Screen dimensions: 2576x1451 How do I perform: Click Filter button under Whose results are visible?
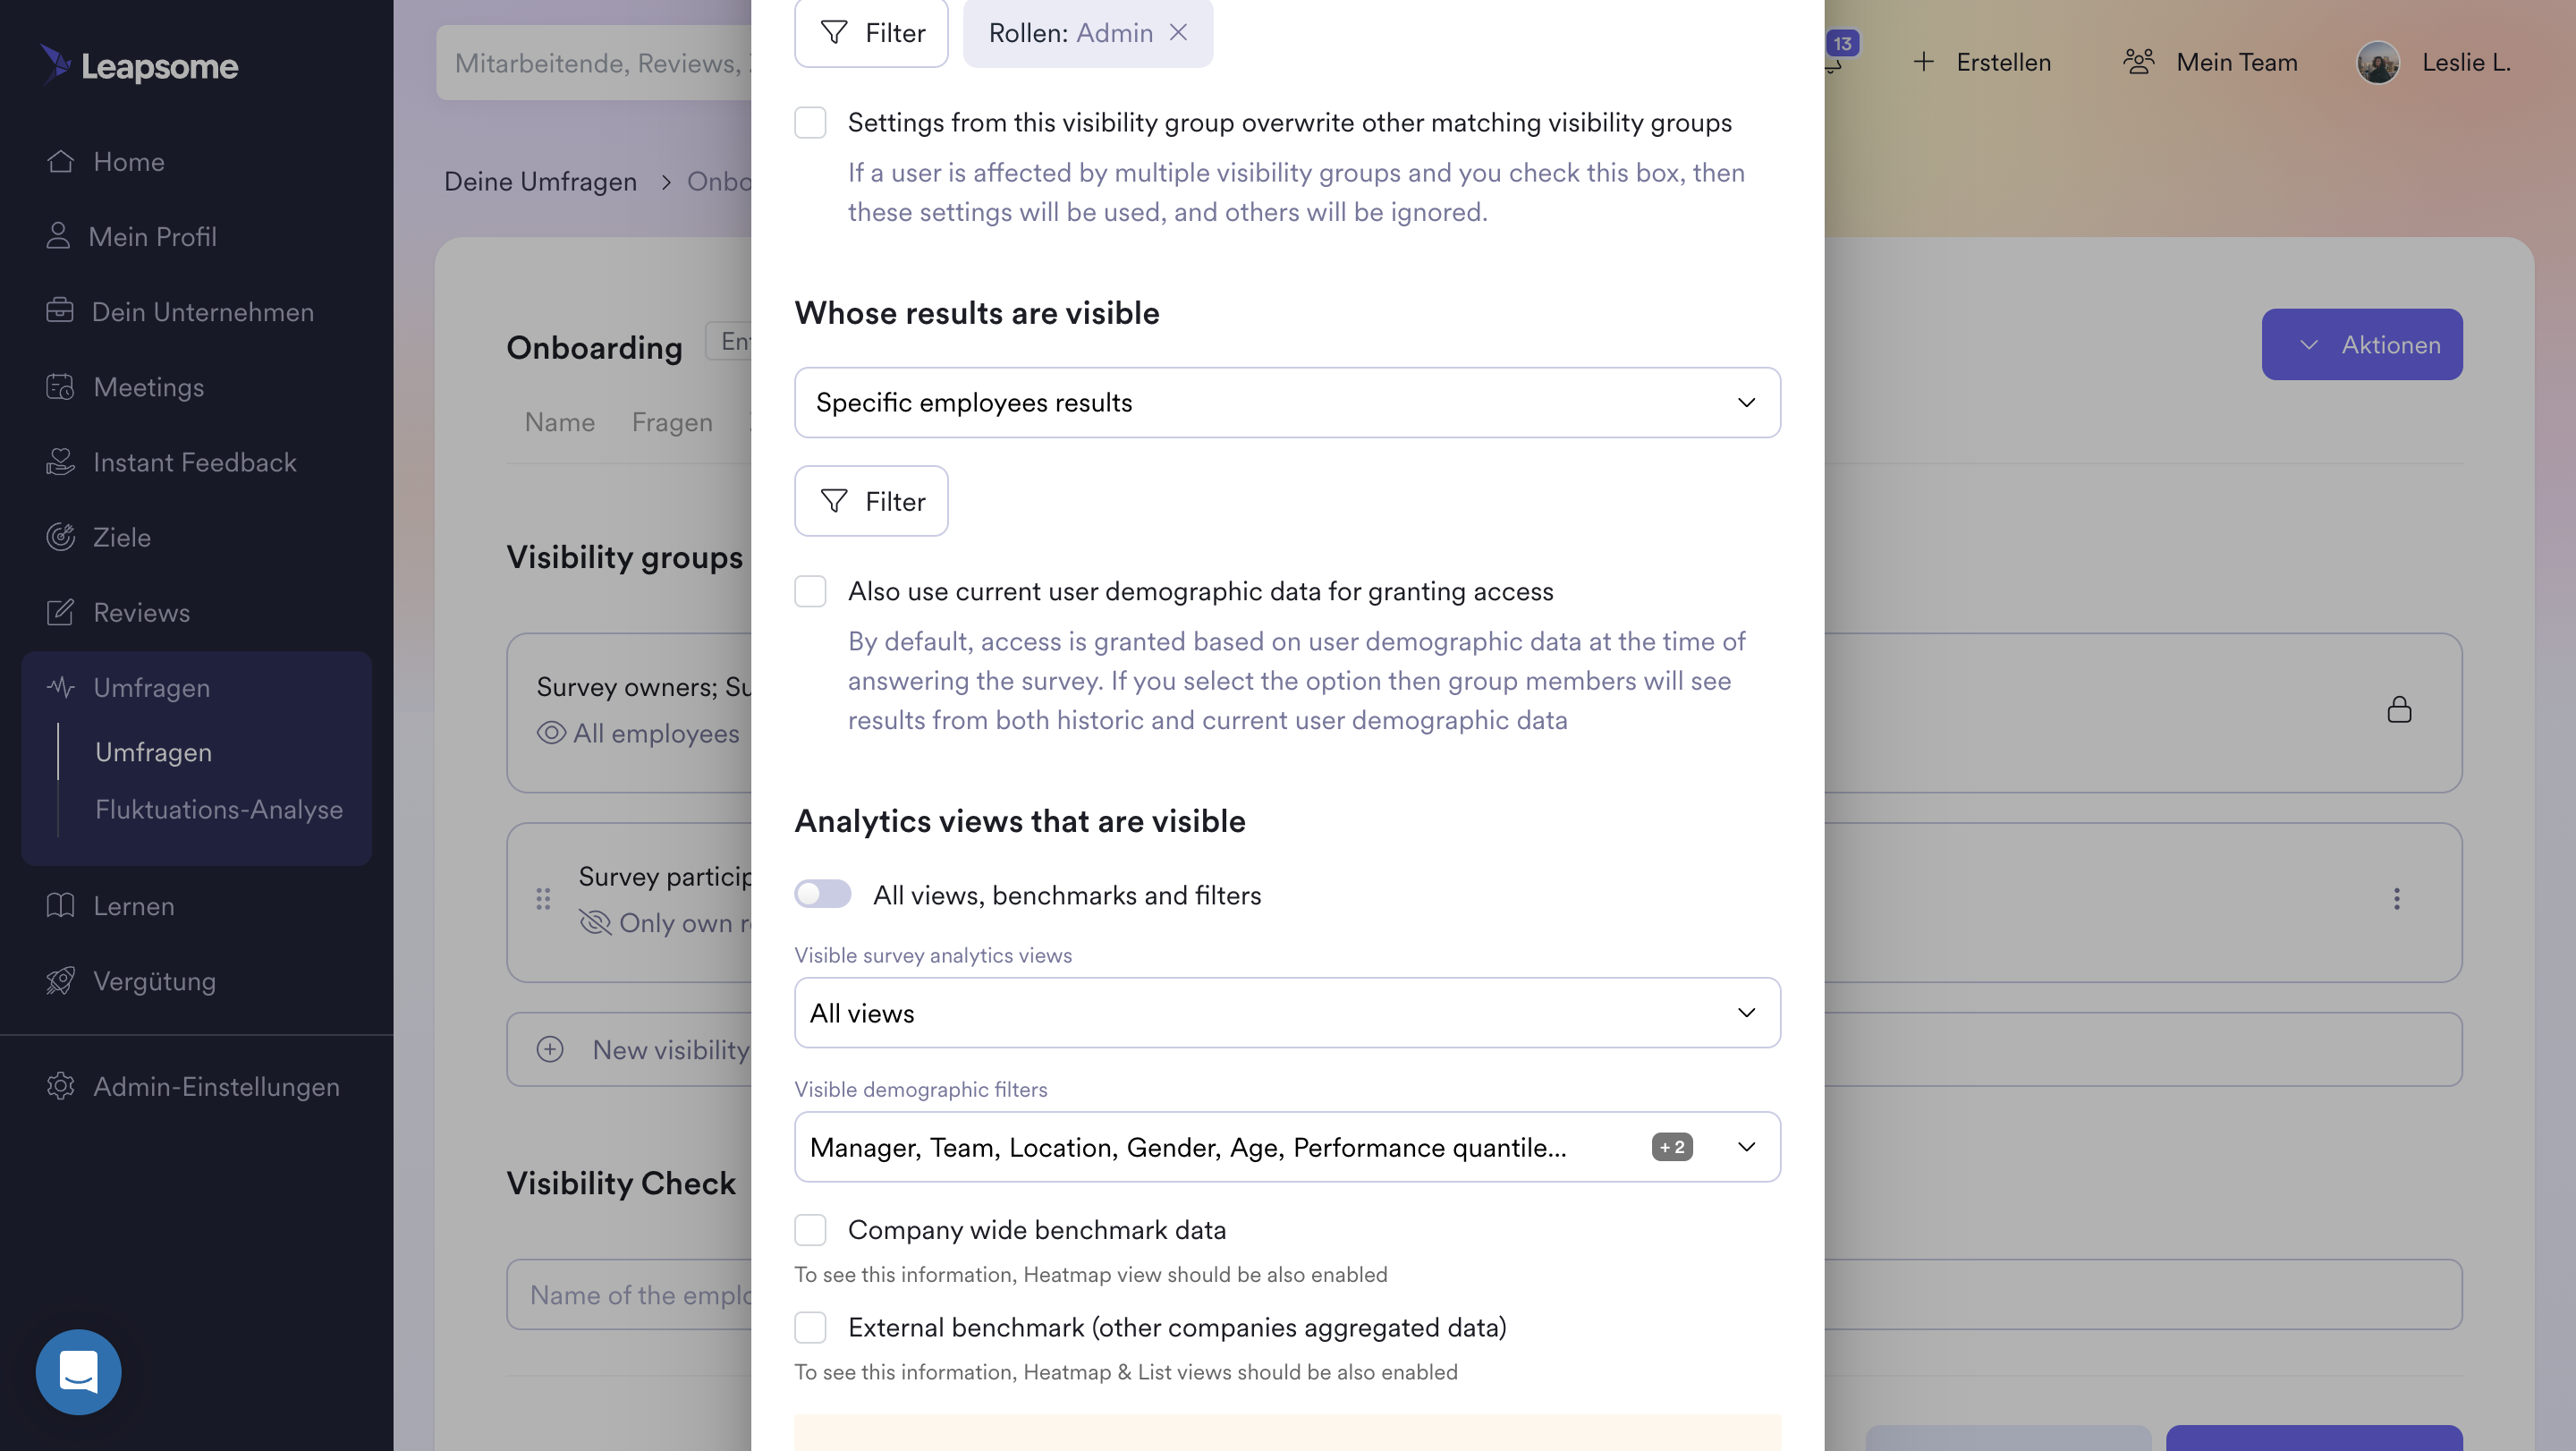(x=871, y=501)
